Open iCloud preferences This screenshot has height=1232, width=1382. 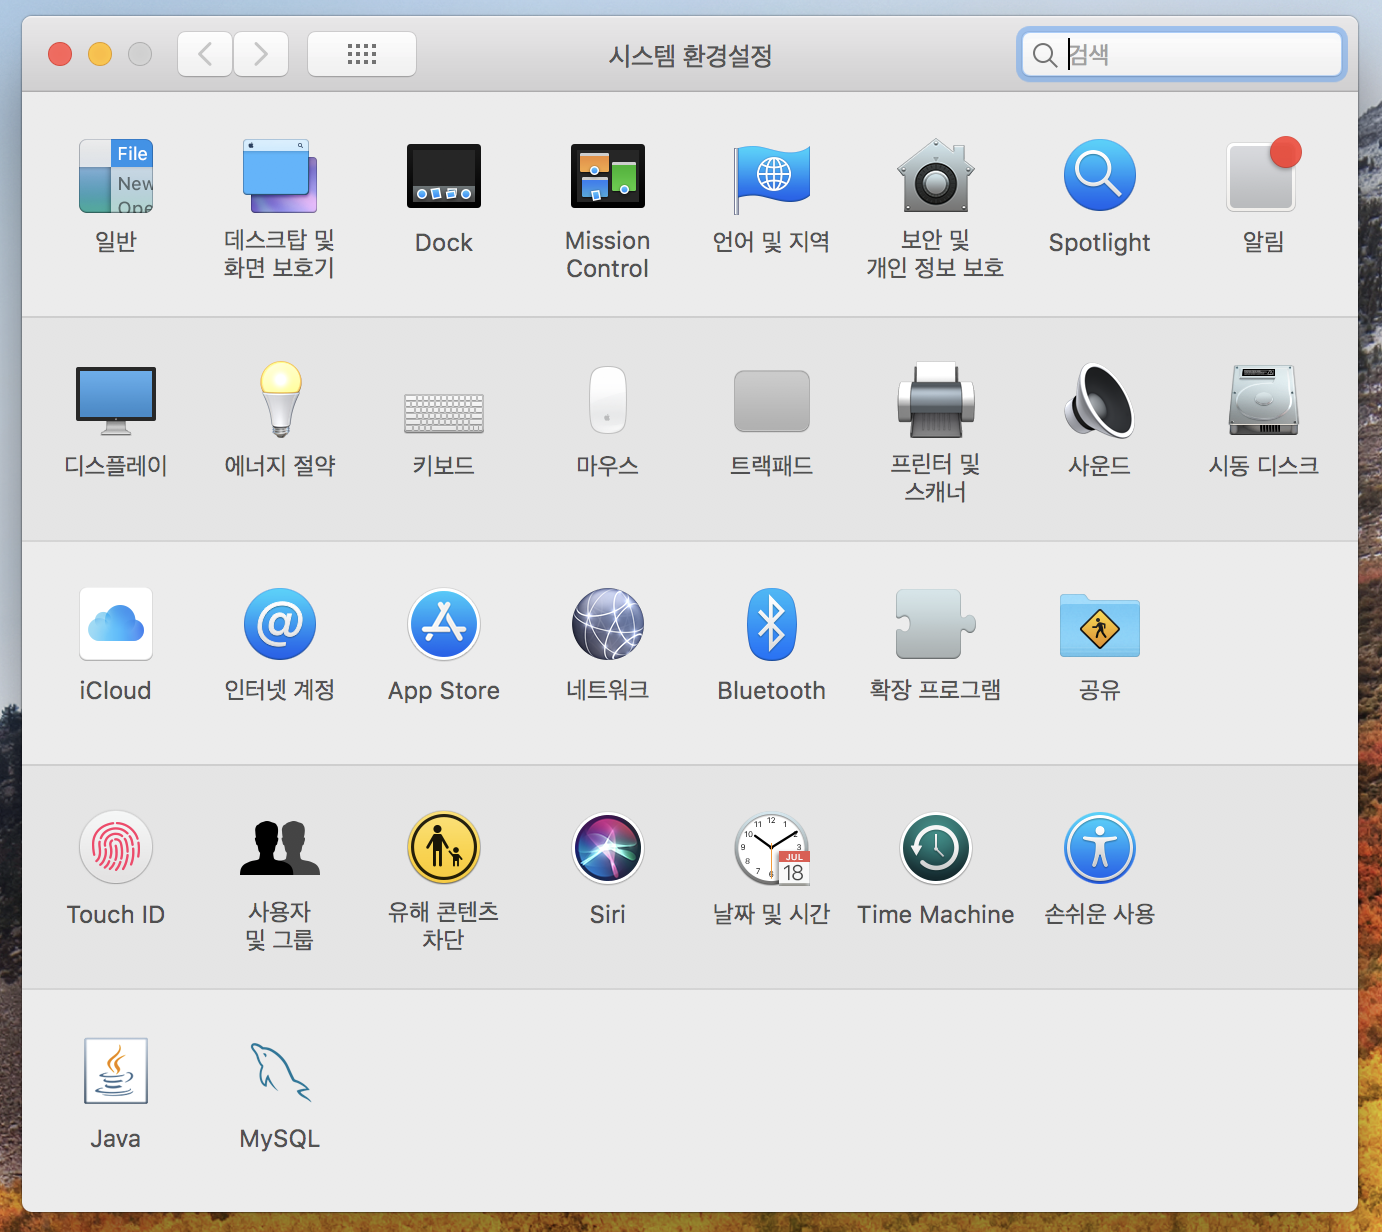click(x=116, y=624)
